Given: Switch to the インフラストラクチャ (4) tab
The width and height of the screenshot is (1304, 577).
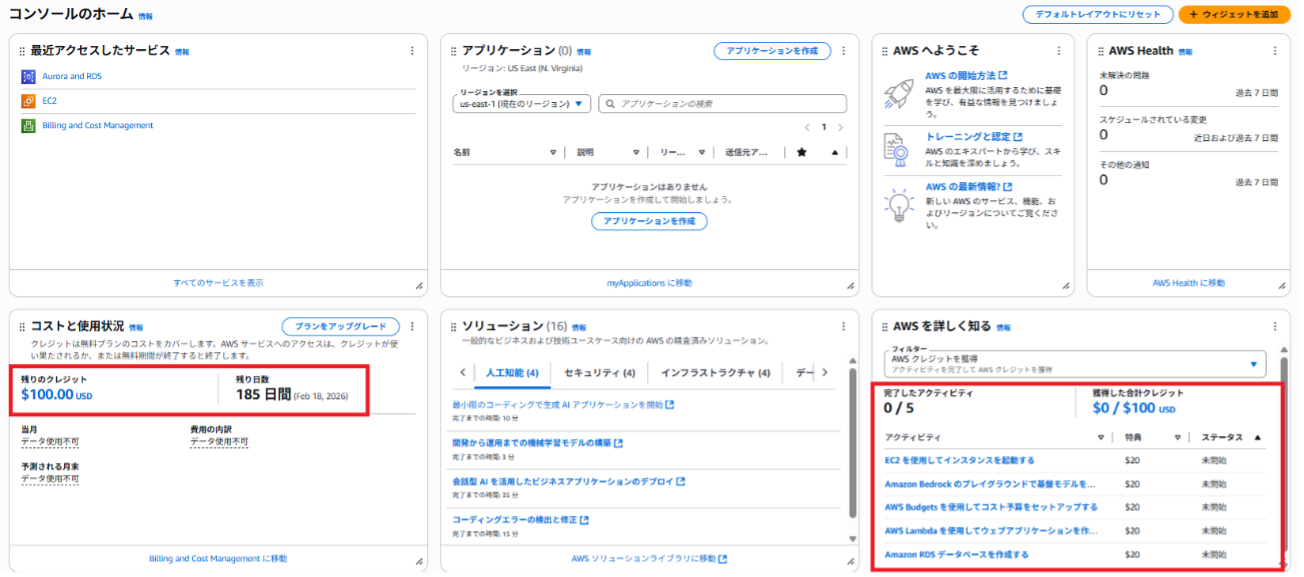Looking at the screenshot, I should tap(715, 372).
